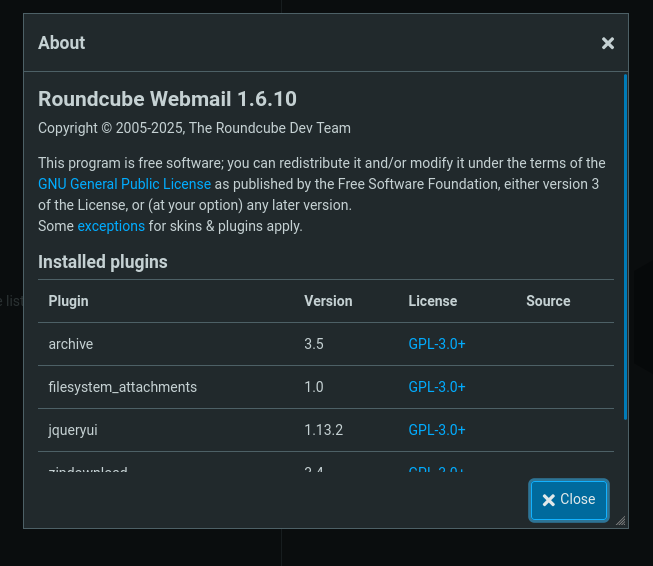Open GPL-3.0+ license link for jqueryui
This screenshot has width=653, height=566.
point(437,430)
